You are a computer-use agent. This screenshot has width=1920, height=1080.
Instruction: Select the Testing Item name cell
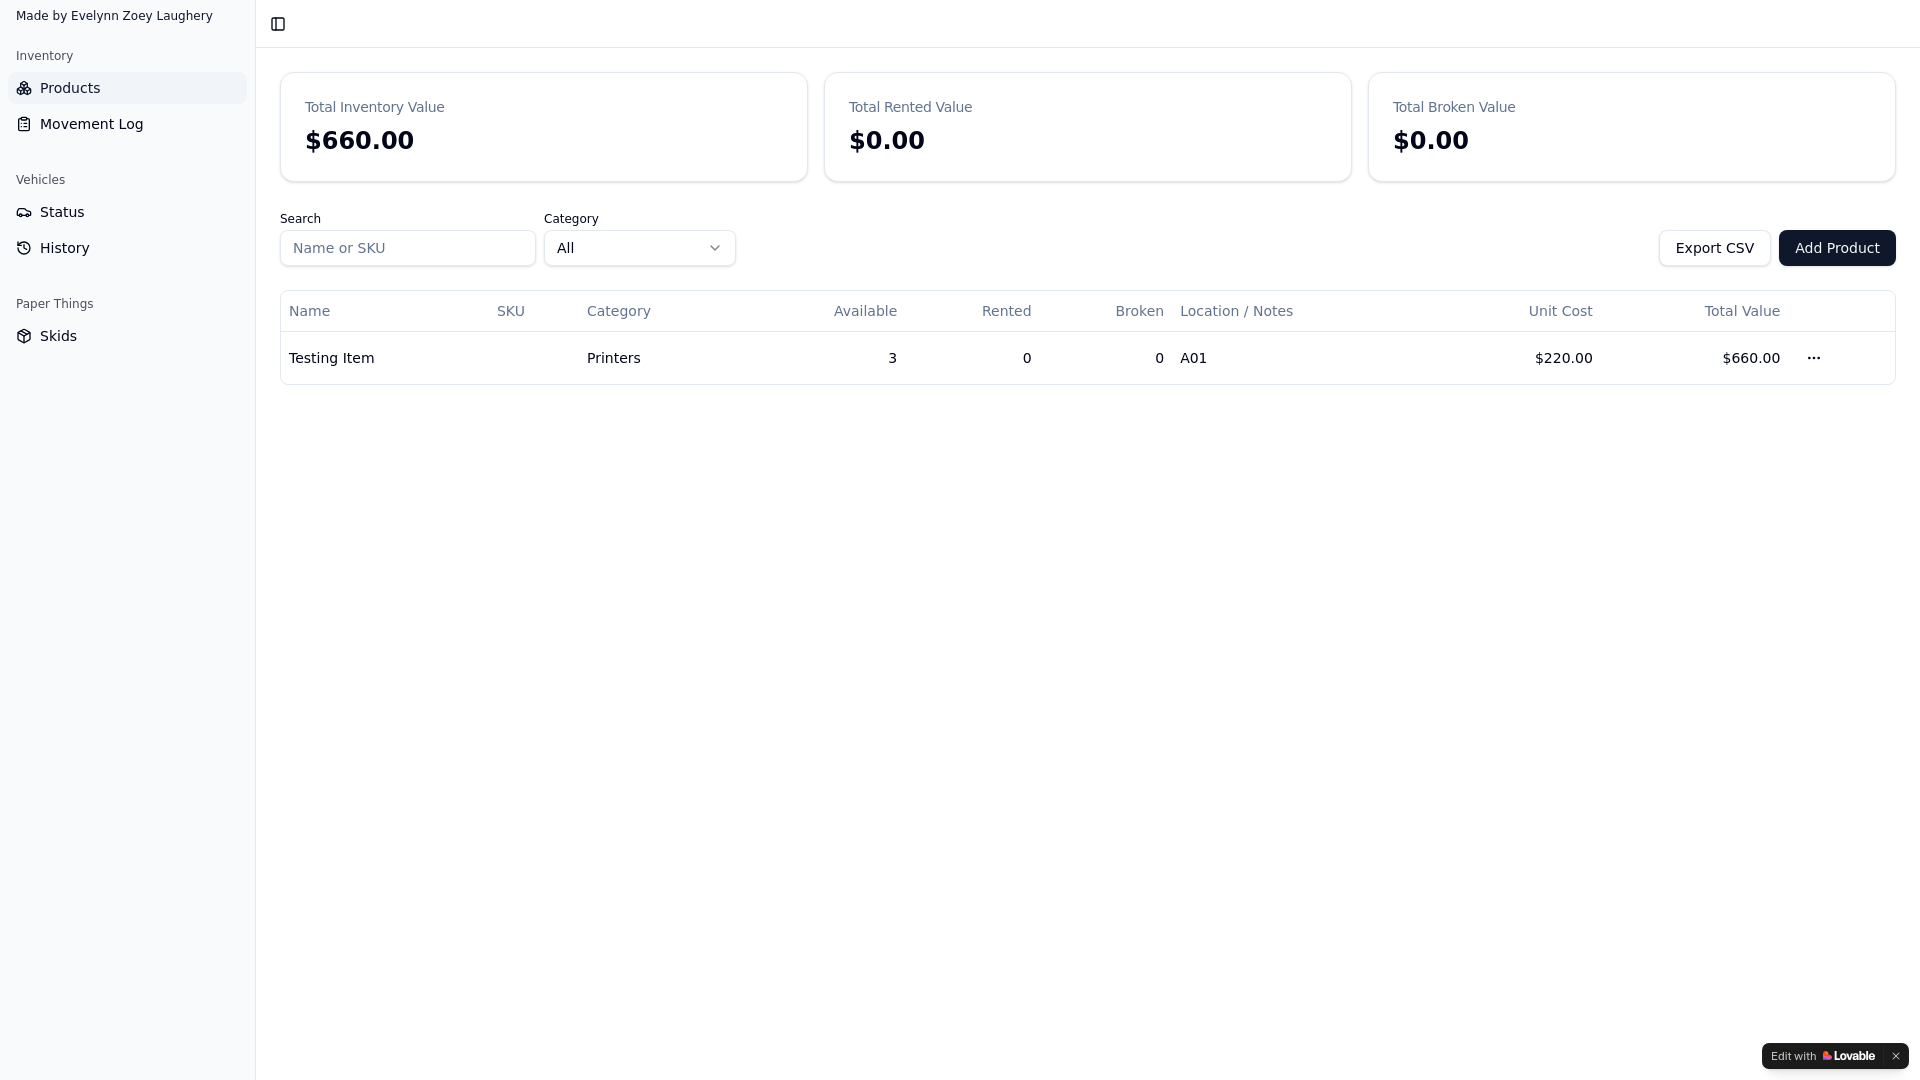[331, 358]
